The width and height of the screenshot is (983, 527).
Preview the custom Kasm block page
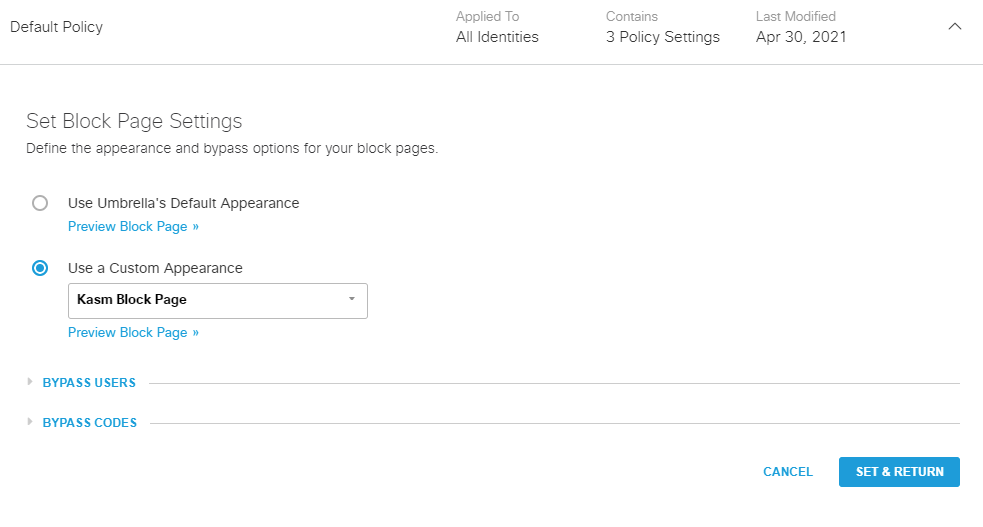pos(133,333)
